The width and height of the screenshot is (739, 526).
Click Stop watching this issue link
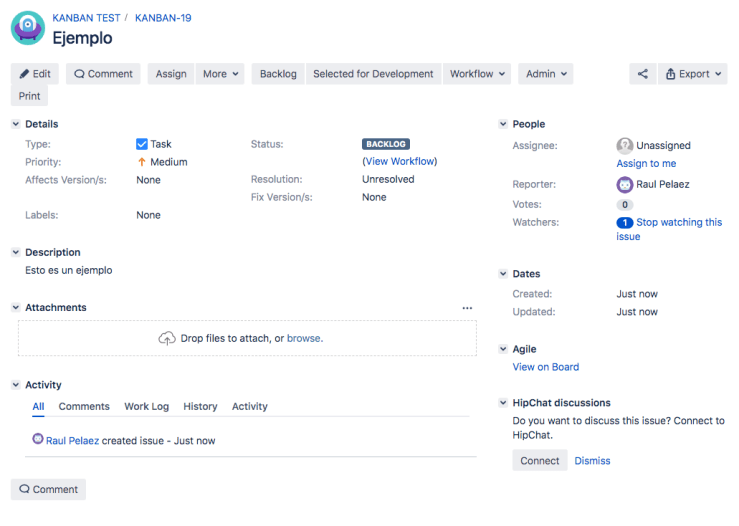click(678, 223)
